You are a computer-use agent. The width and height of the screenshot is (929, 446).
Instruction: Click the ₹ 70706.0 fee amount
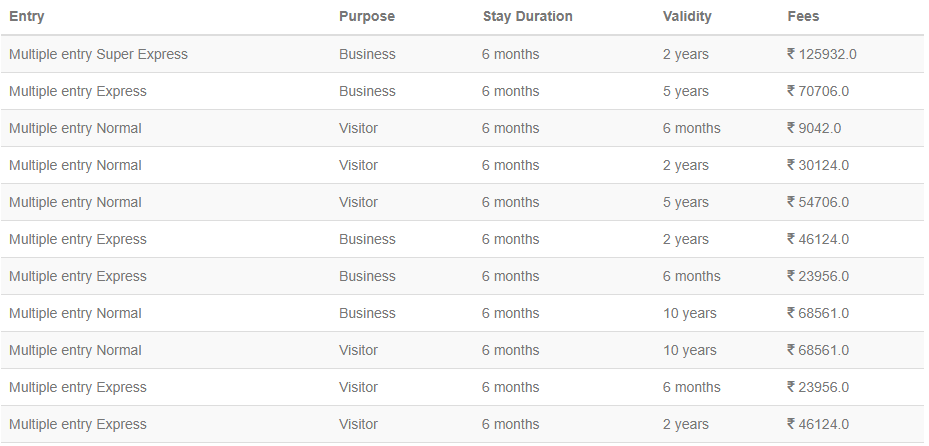coord(818,91)
